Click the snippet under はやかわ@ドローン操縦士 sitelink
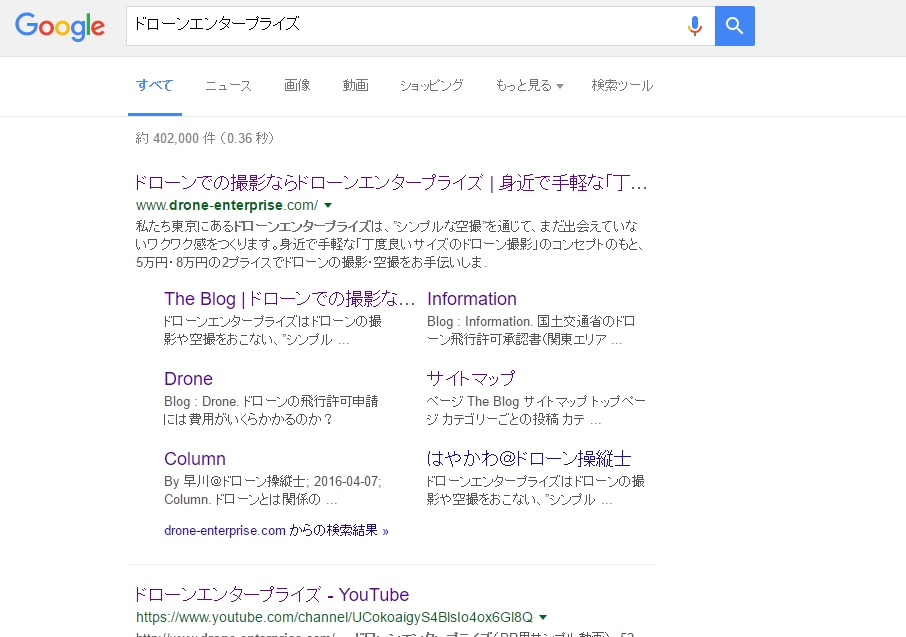This screenshot has height=637, width=906. tap(536, 490)
